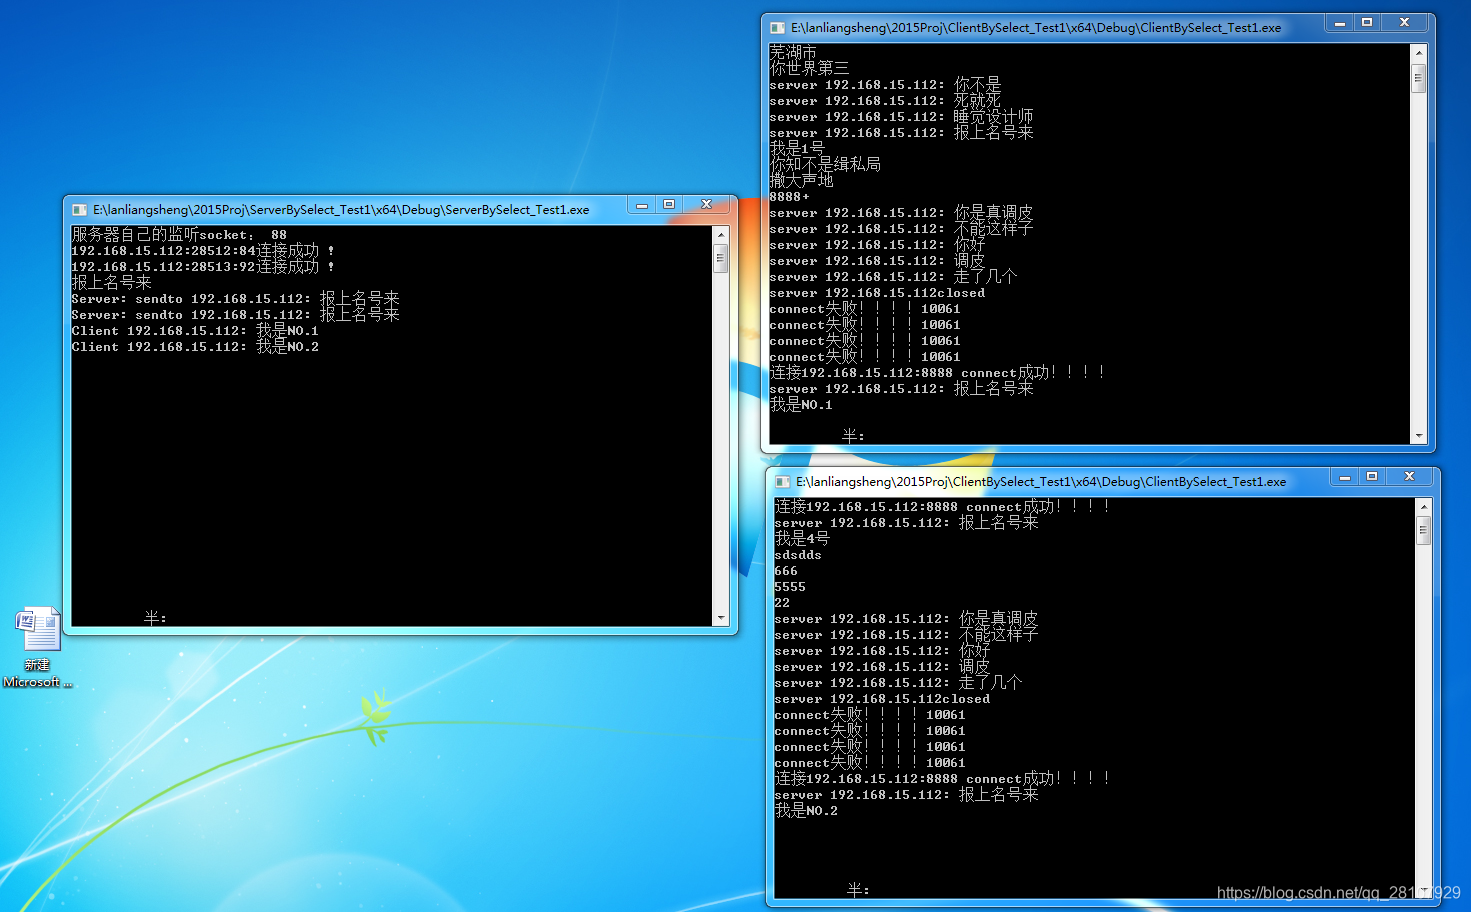Click IME indicator '半:' in server console
Image resolution: width=1471 pixels, height=912 pixels.
click(x=155, y=619)
